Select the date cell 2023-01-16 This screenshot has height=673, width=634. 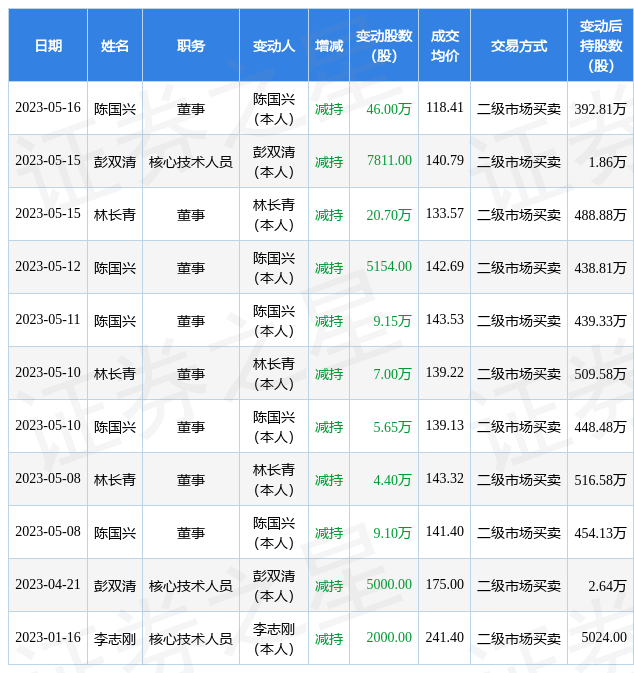point(48,637)
